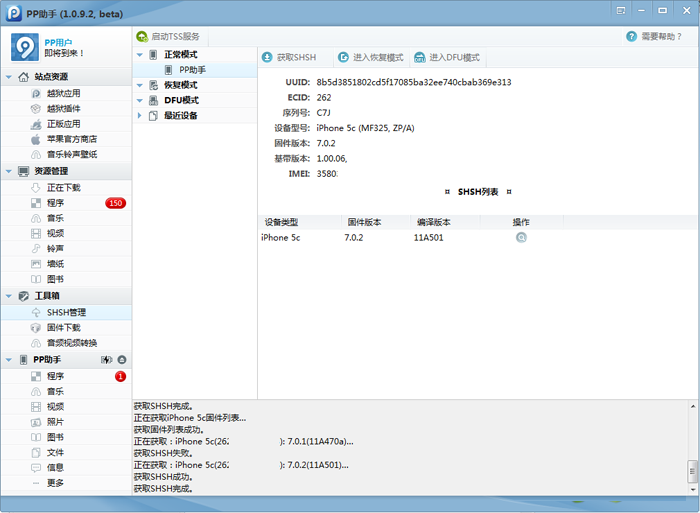Click the 程序 icon with the 150 badge

pyautogui.click(x=36, y=203)
